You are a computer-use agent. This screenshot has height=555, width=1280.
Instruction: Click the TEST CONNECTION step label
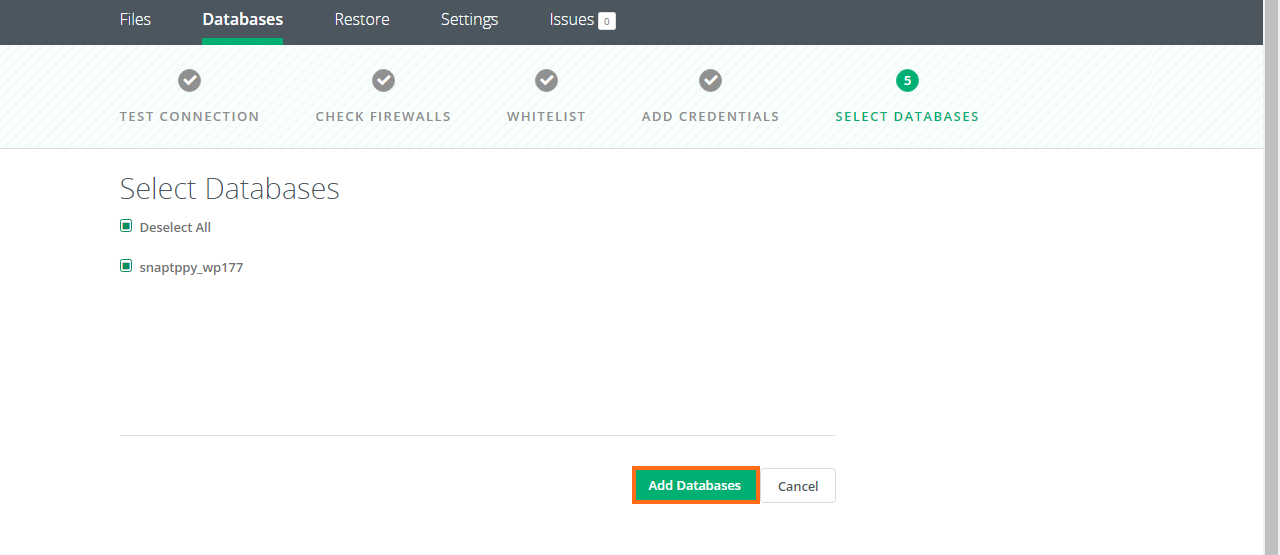[189, 116]
